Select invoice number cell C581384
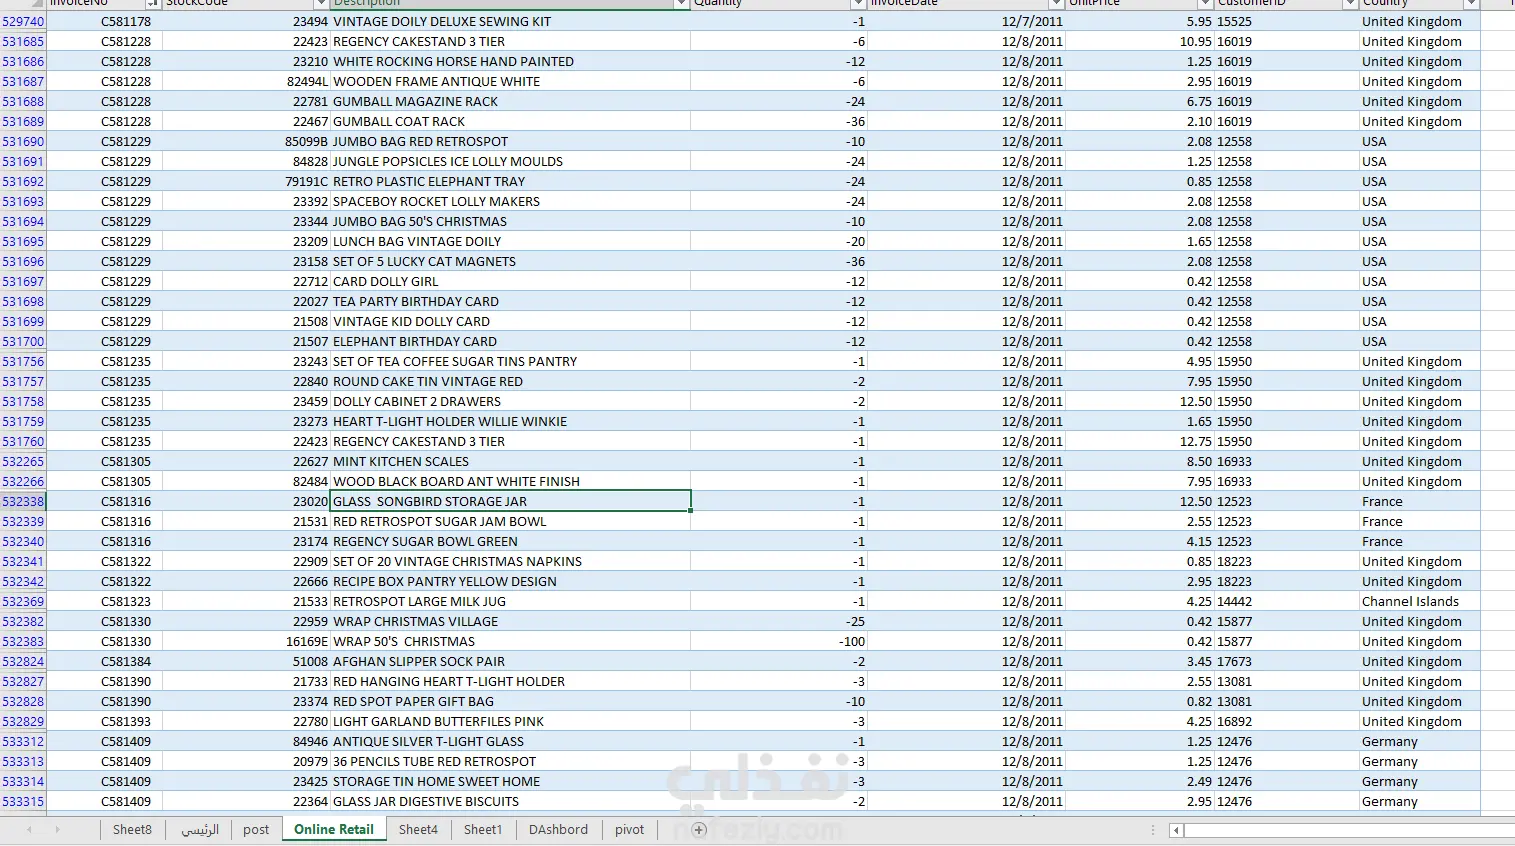 104,661
